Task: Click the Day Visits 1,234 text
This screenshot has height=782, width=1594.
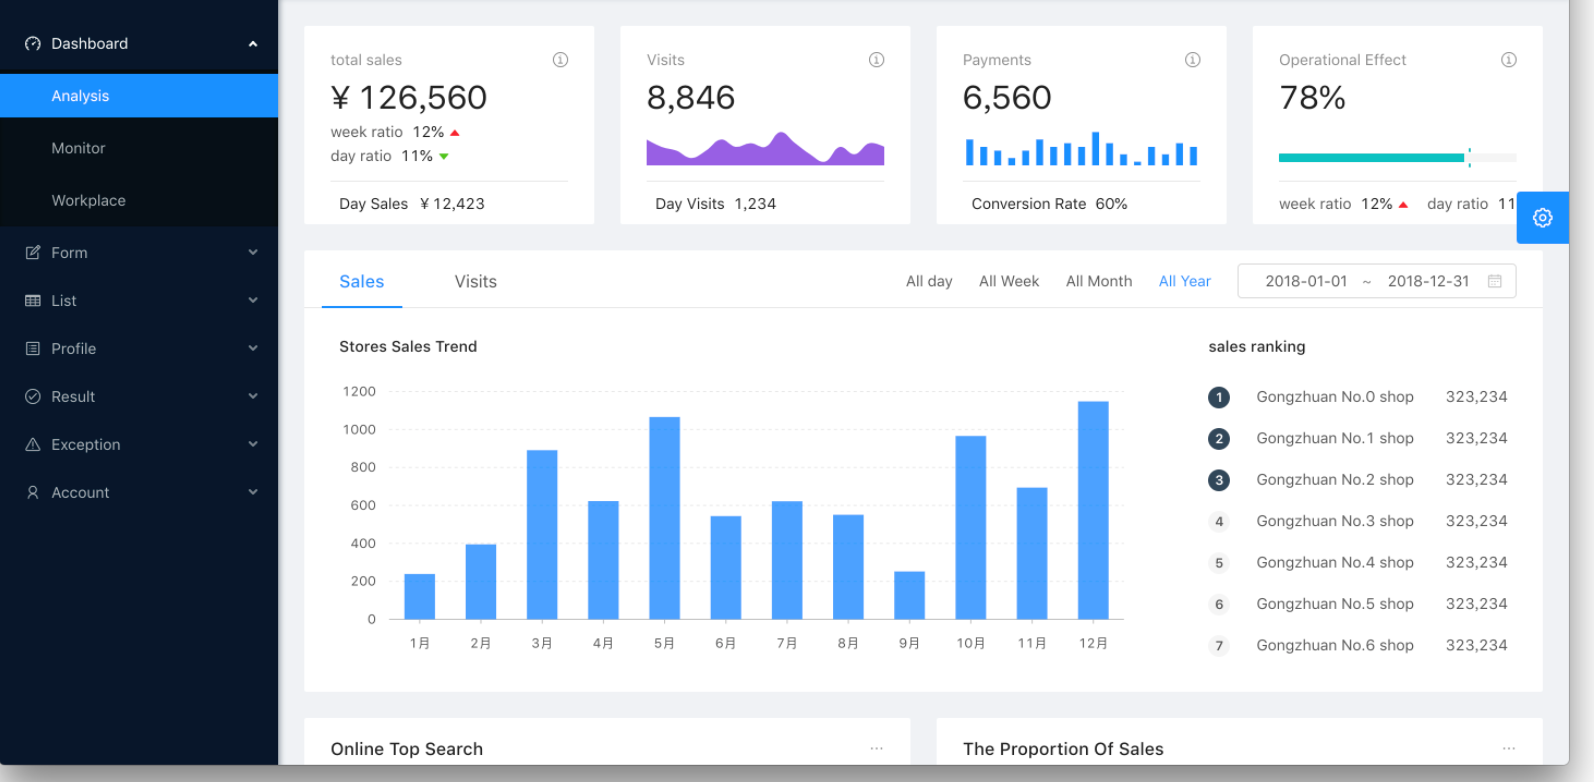Action: (716, 204)
